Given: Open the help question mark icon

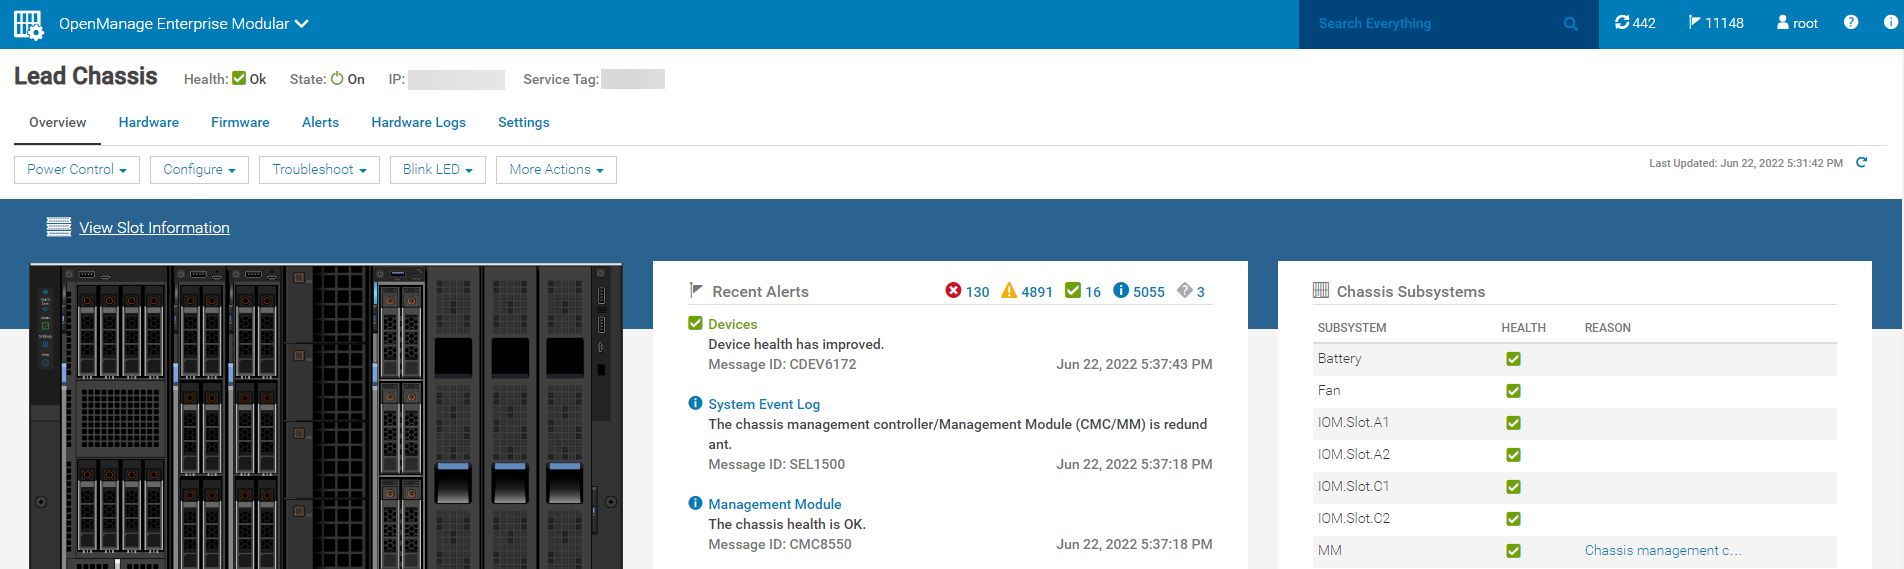Looking at the screenshot, I should pos(1851,23).
